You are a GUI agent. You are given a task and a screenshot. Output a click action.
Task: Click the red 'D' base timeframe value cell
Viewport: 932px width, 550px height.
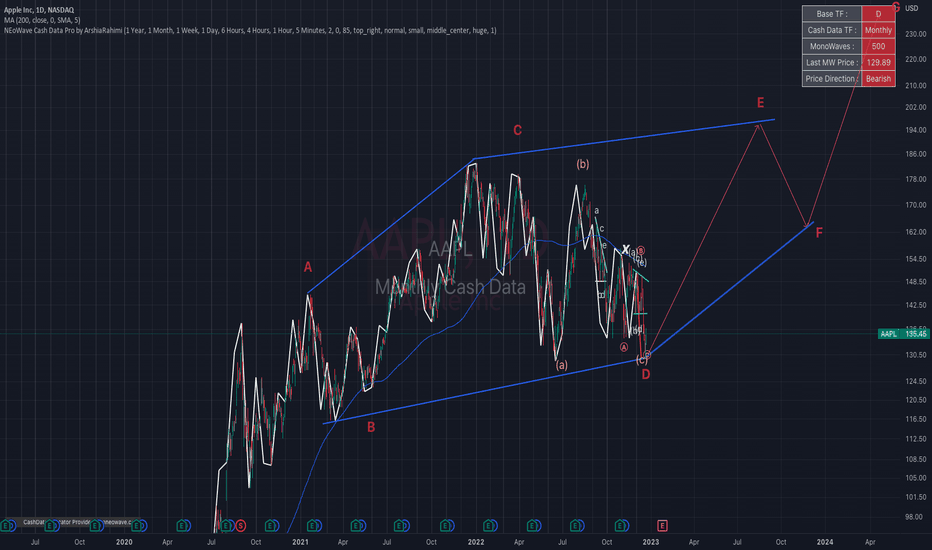878,14
